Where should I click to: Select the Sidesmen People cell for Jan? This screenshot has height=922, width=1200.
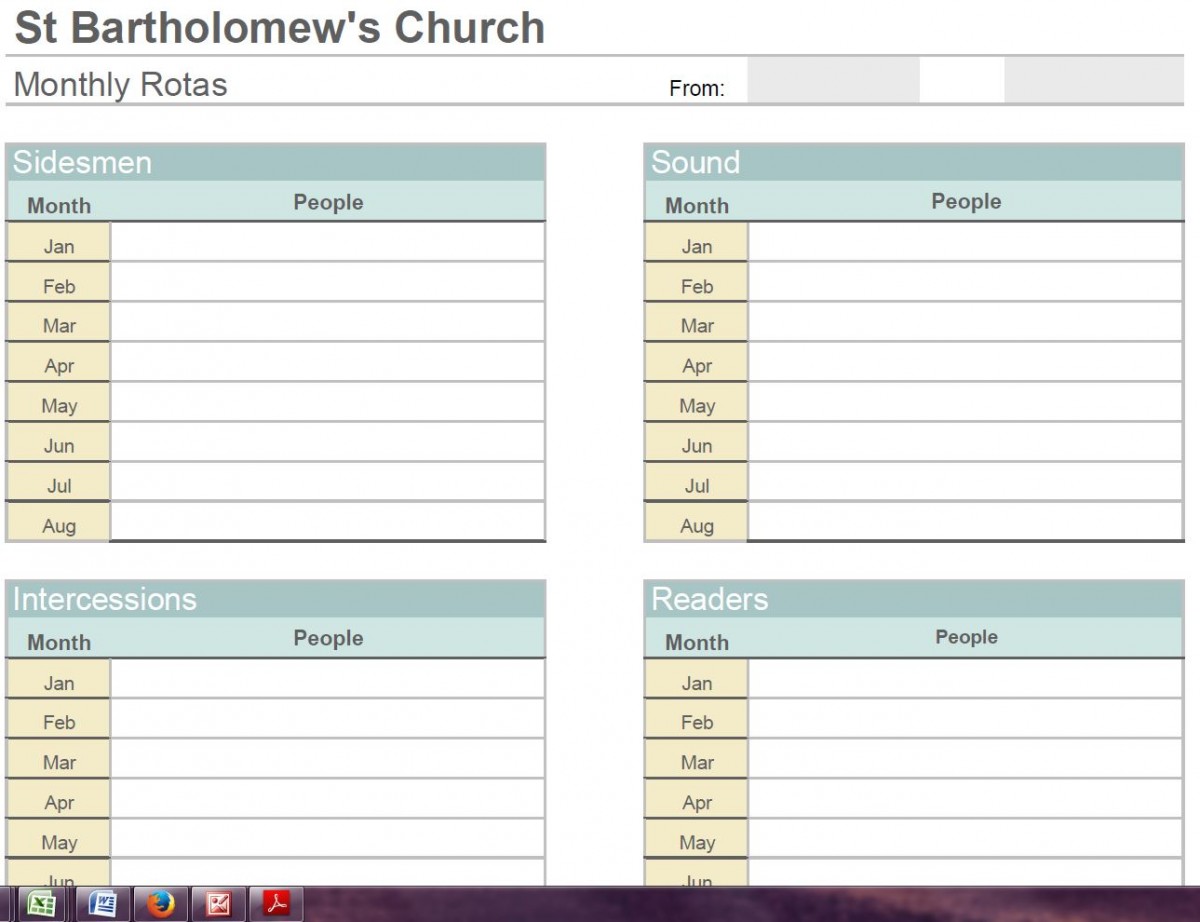tap(327, 242)
